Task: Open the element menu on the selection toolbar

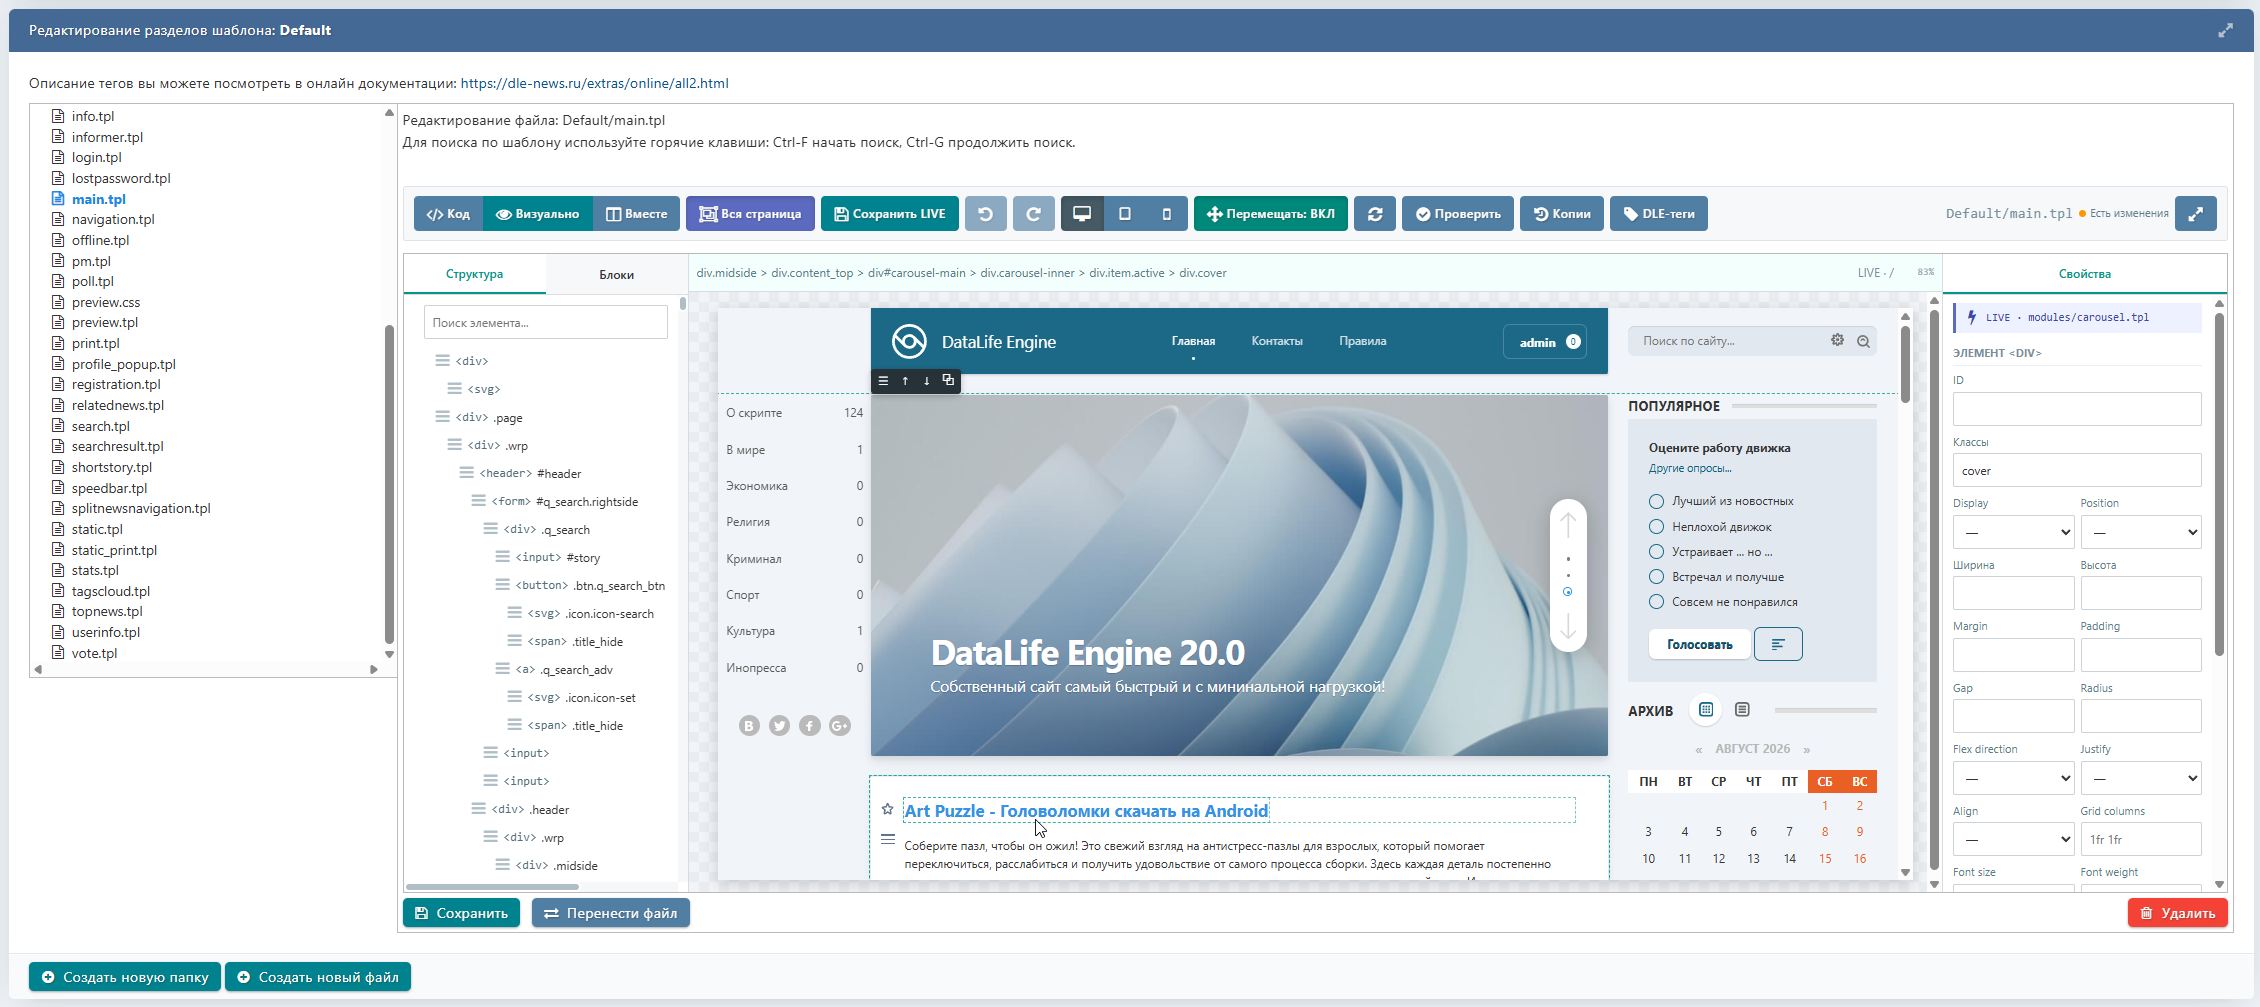Action: pos(883,381)
